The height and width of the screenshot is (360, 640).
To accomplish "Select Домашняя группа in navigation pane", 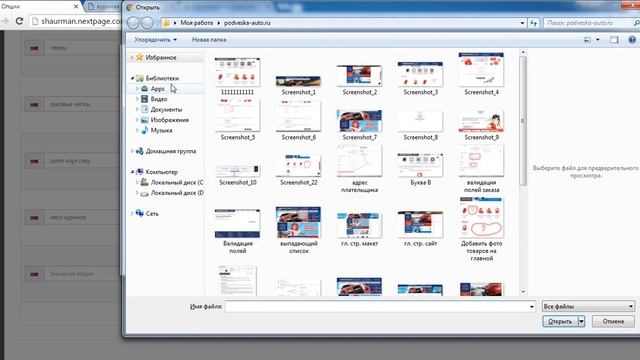I will pyautogui.click(x=171, y=151).
